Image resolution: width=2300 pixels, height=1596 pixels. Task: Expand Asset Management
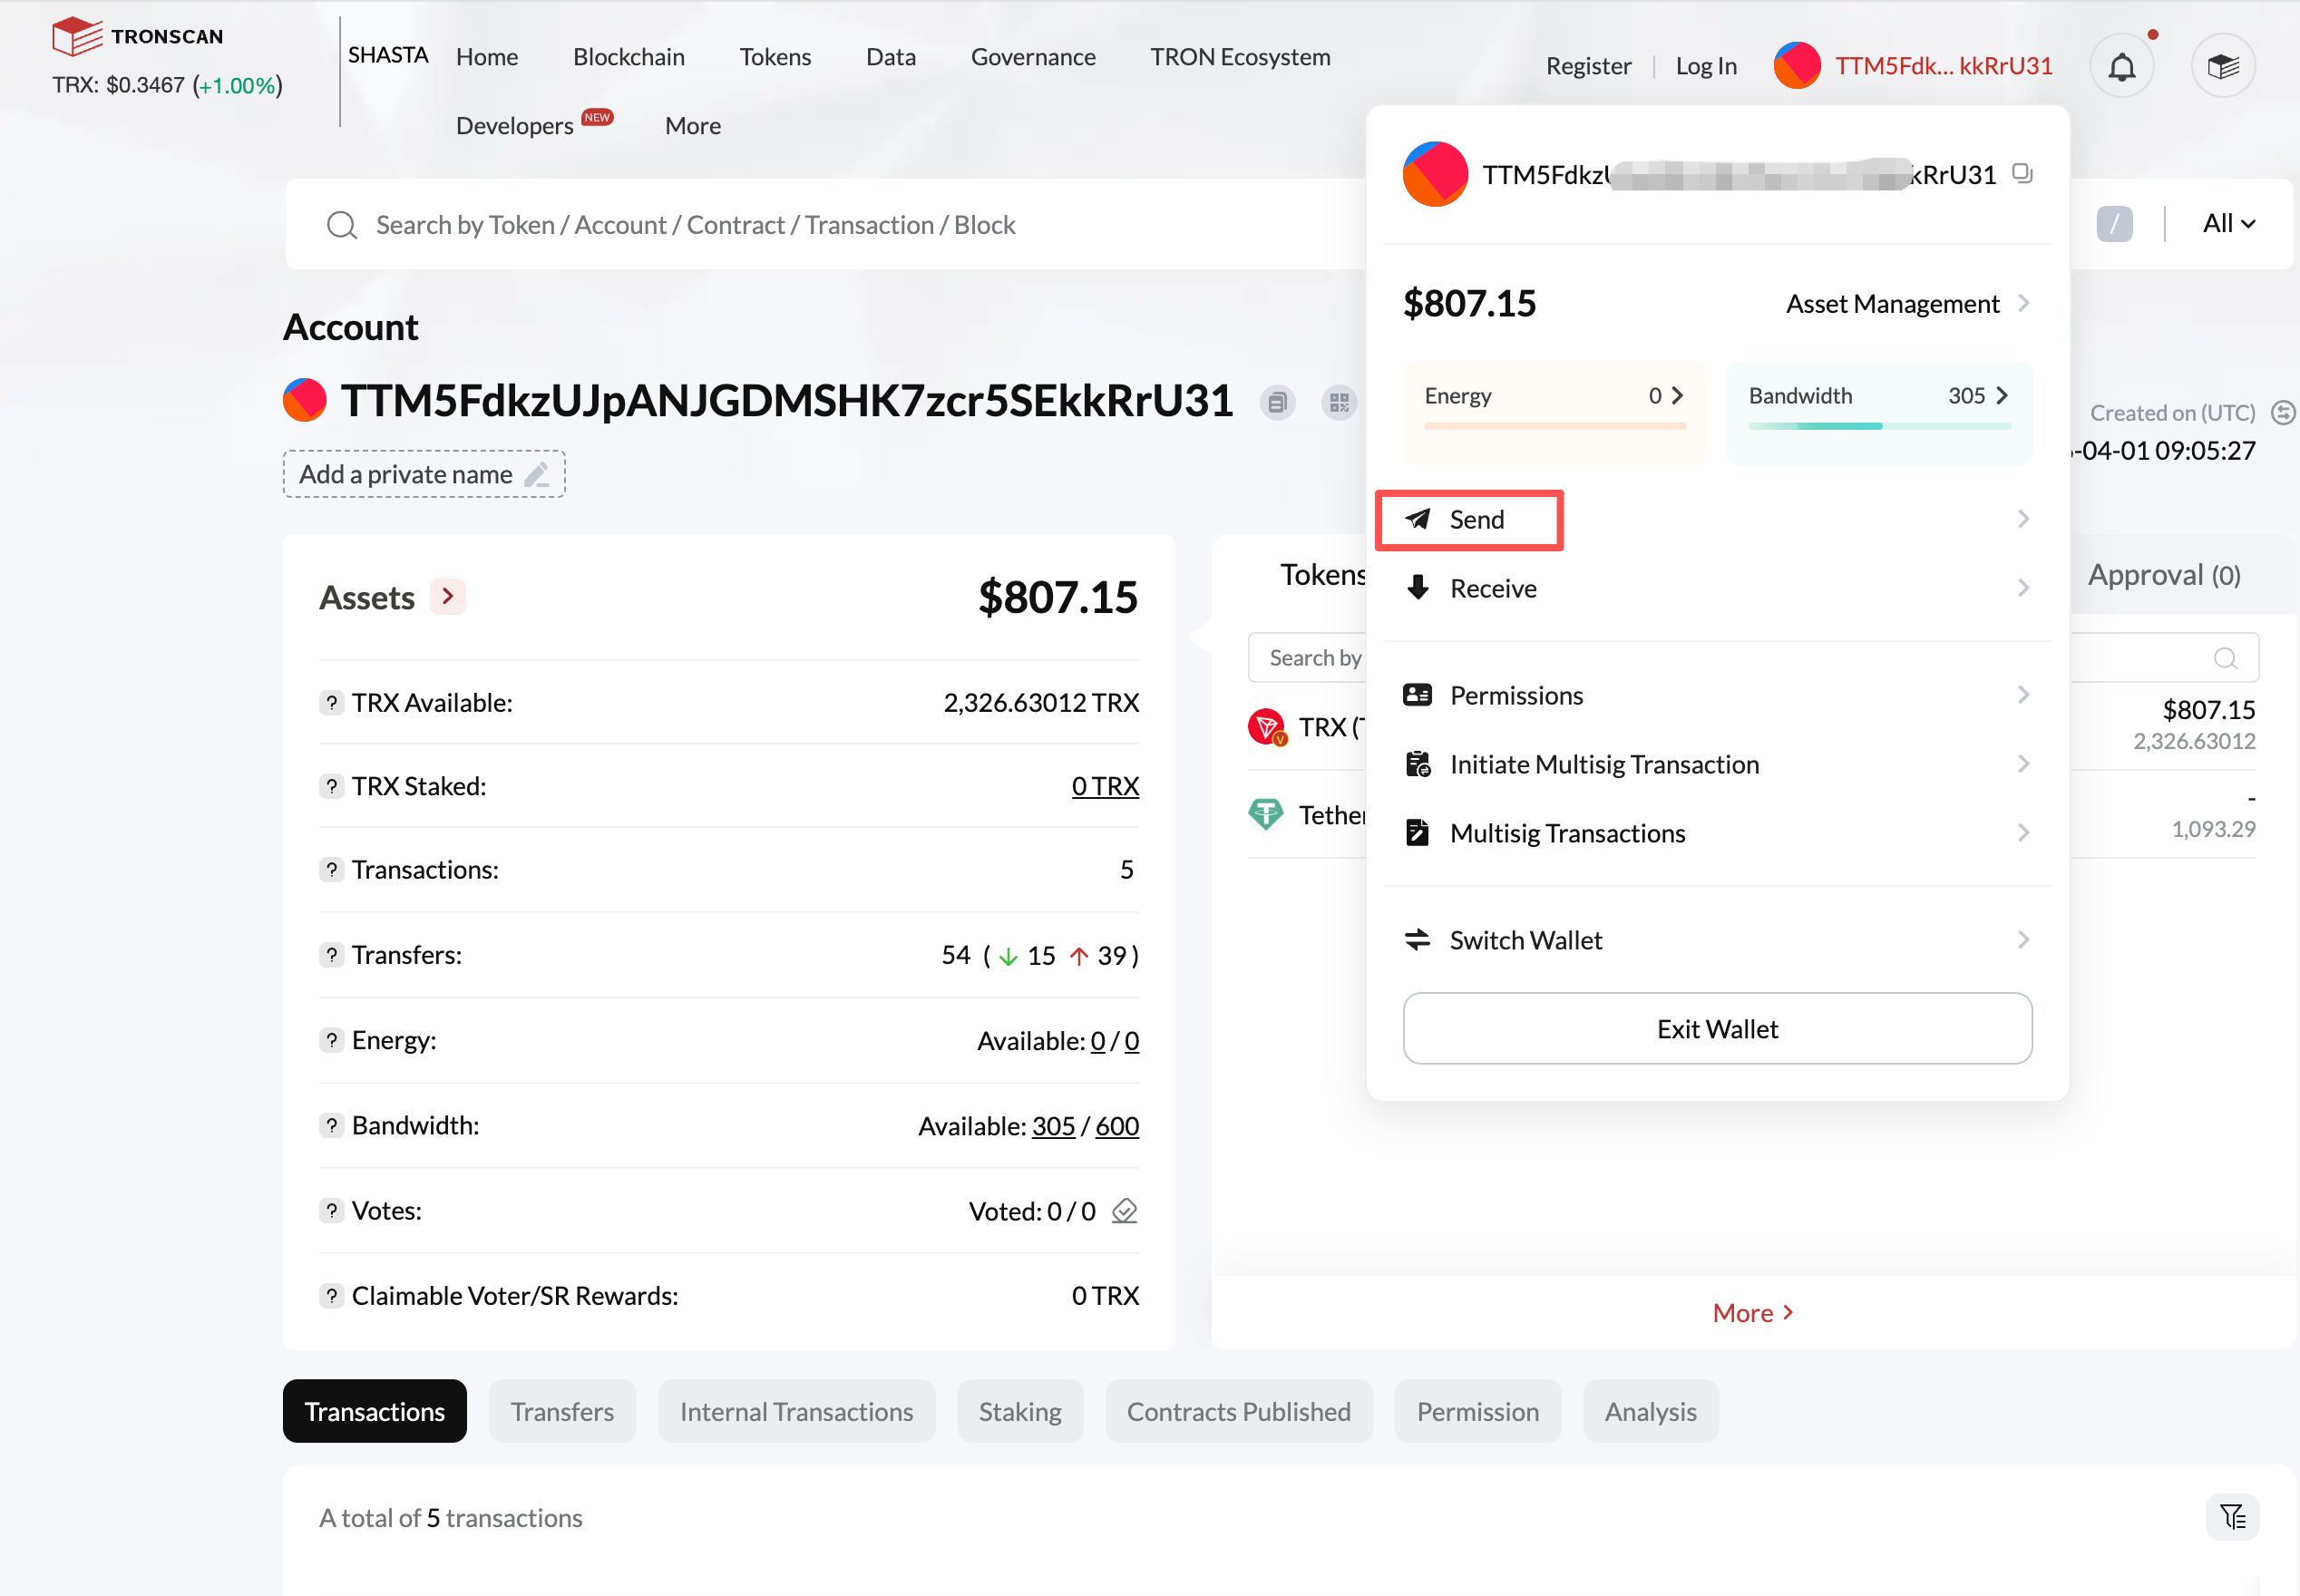1908,303
